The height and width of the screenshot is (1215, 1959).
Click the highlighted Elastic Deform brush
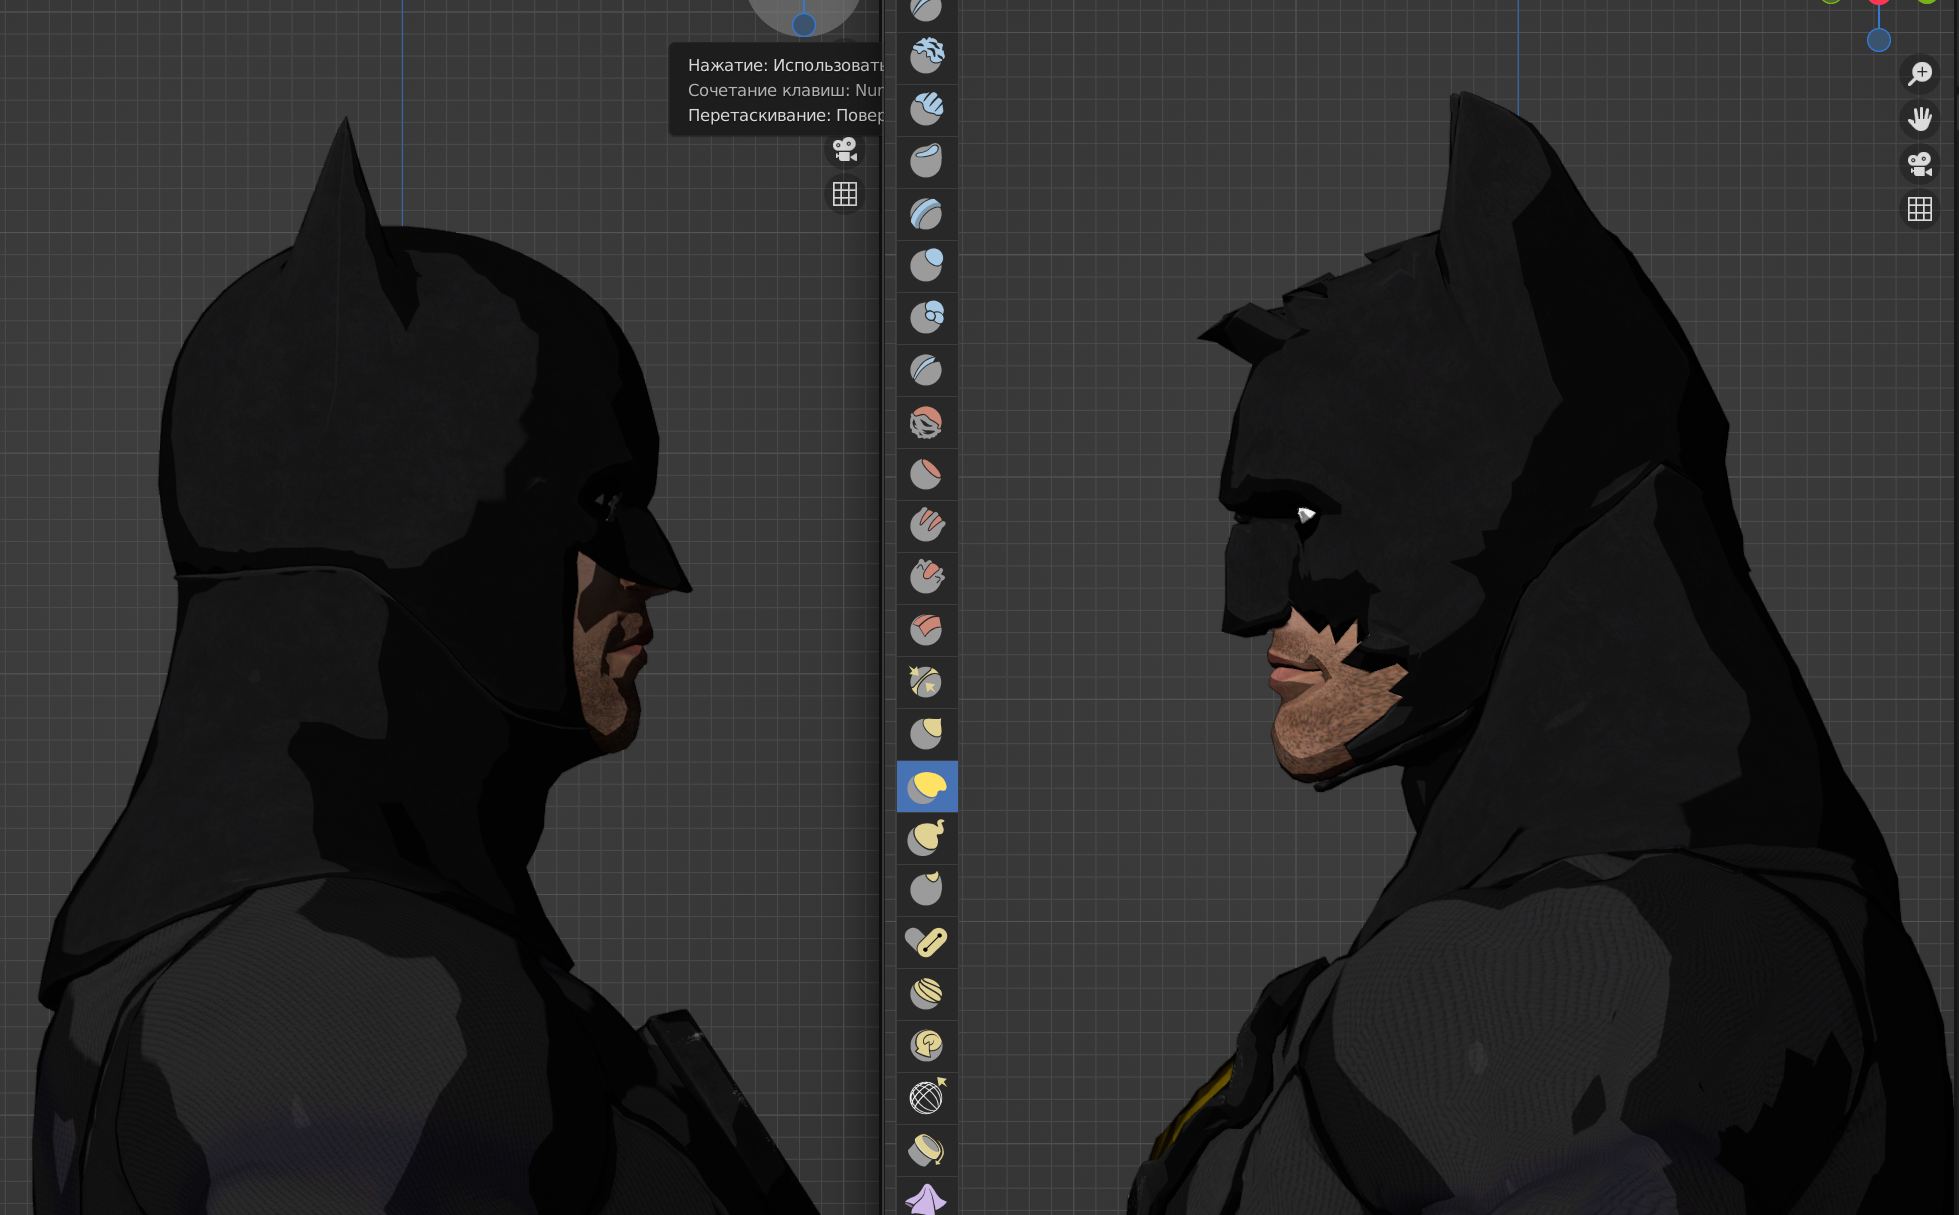click(x=926, y=787)
